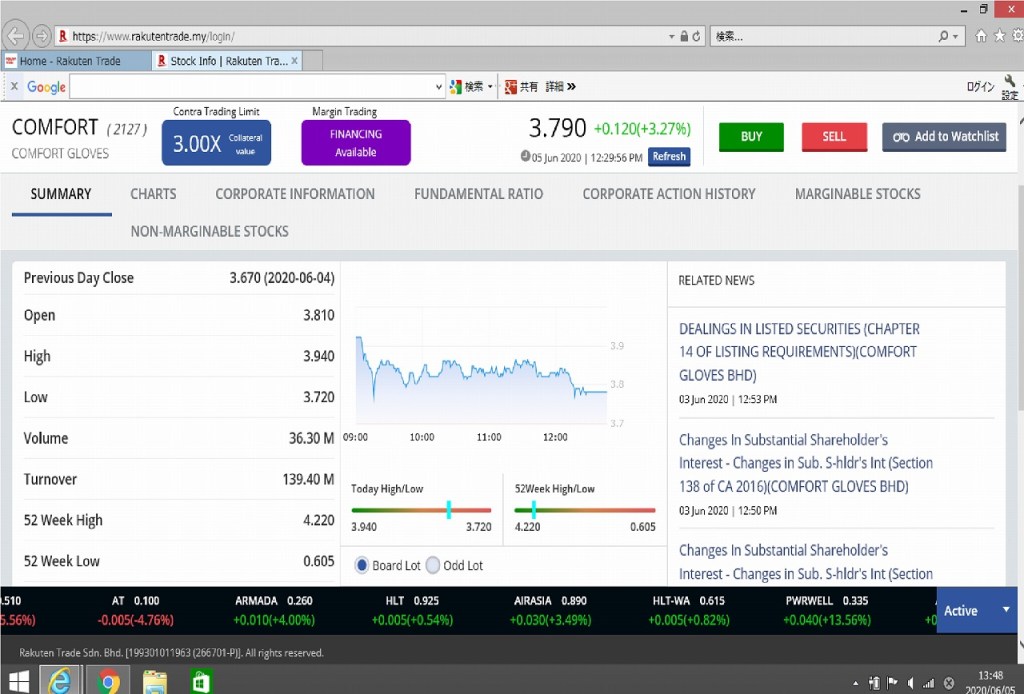
Task: Open the Fundamental Ratio tab
Action: [478, 194]
